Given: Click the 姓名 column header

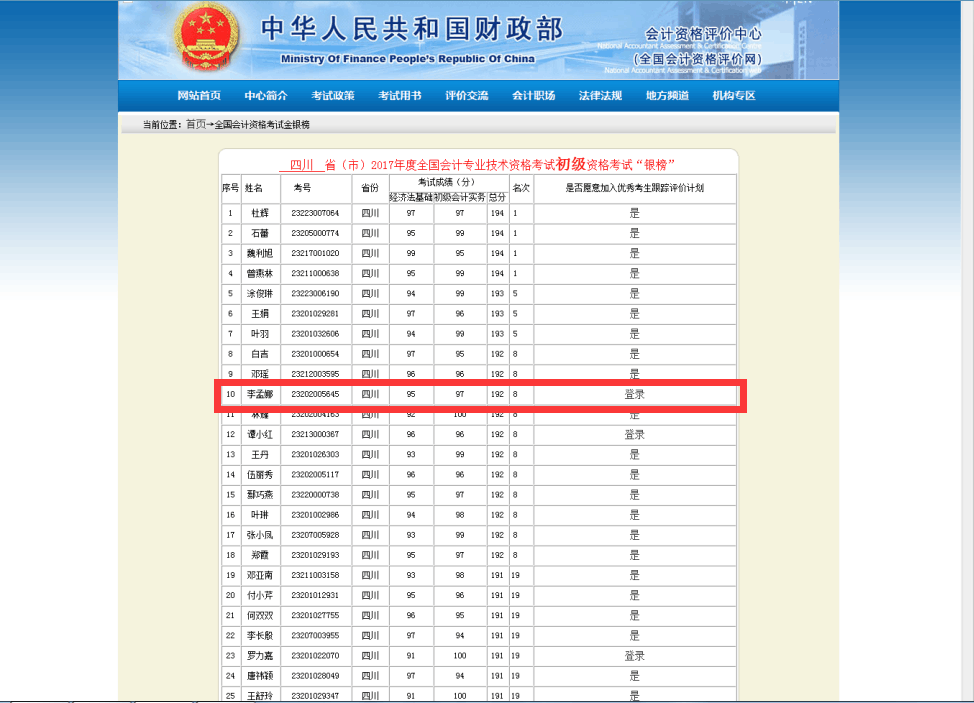Looking at the screenshot, I should point(254,188).
